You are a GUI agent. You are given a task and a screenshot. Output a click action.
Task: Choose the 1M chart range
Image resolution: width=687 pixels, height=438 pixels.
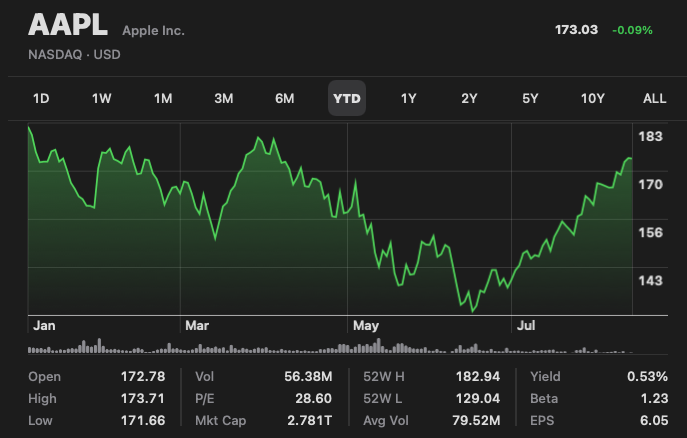[x=163, y=99]
